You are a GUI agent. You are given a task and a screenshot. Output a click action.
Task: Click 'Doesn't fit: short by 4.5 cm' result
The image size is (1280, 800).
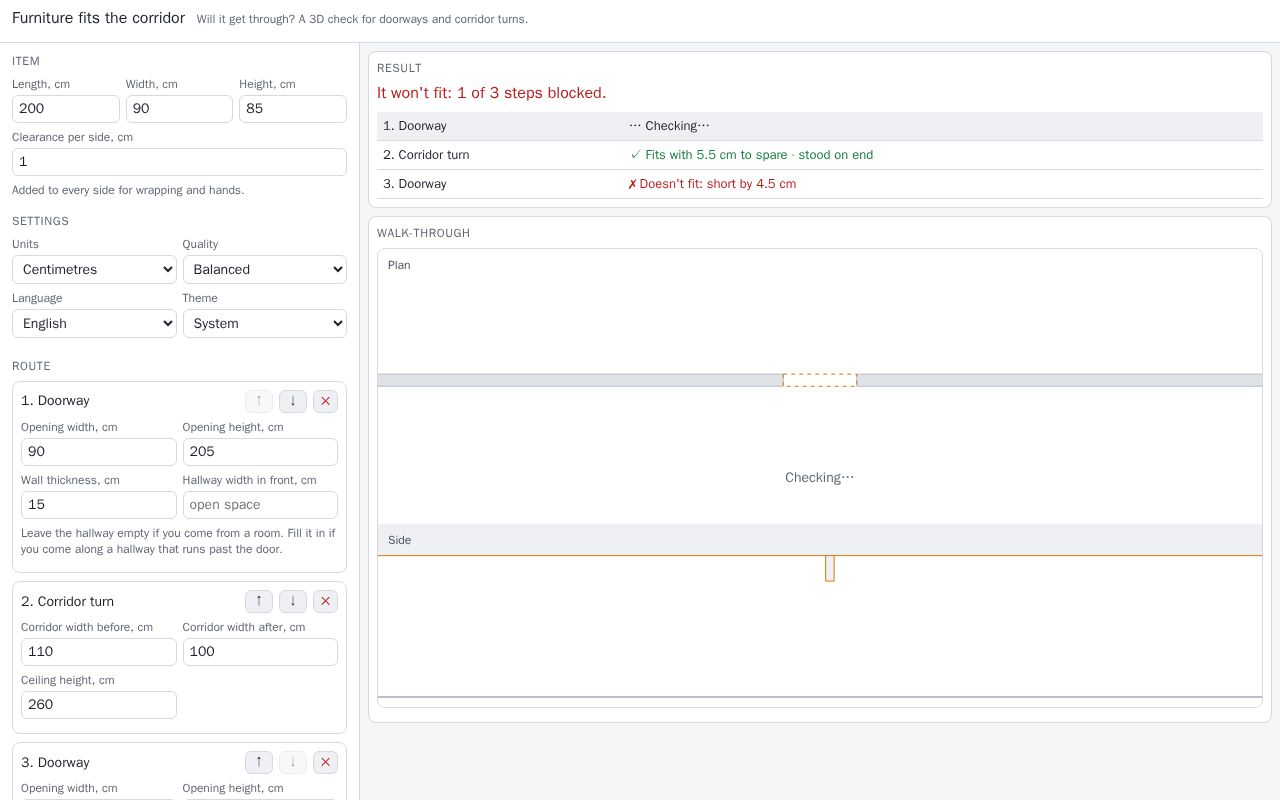(712, 184)
